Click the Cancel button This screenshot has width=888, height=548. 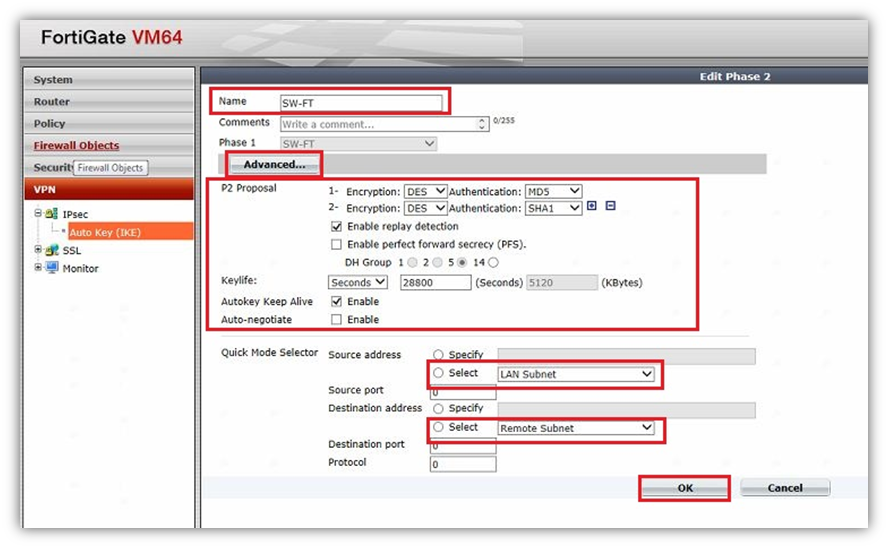785,488
